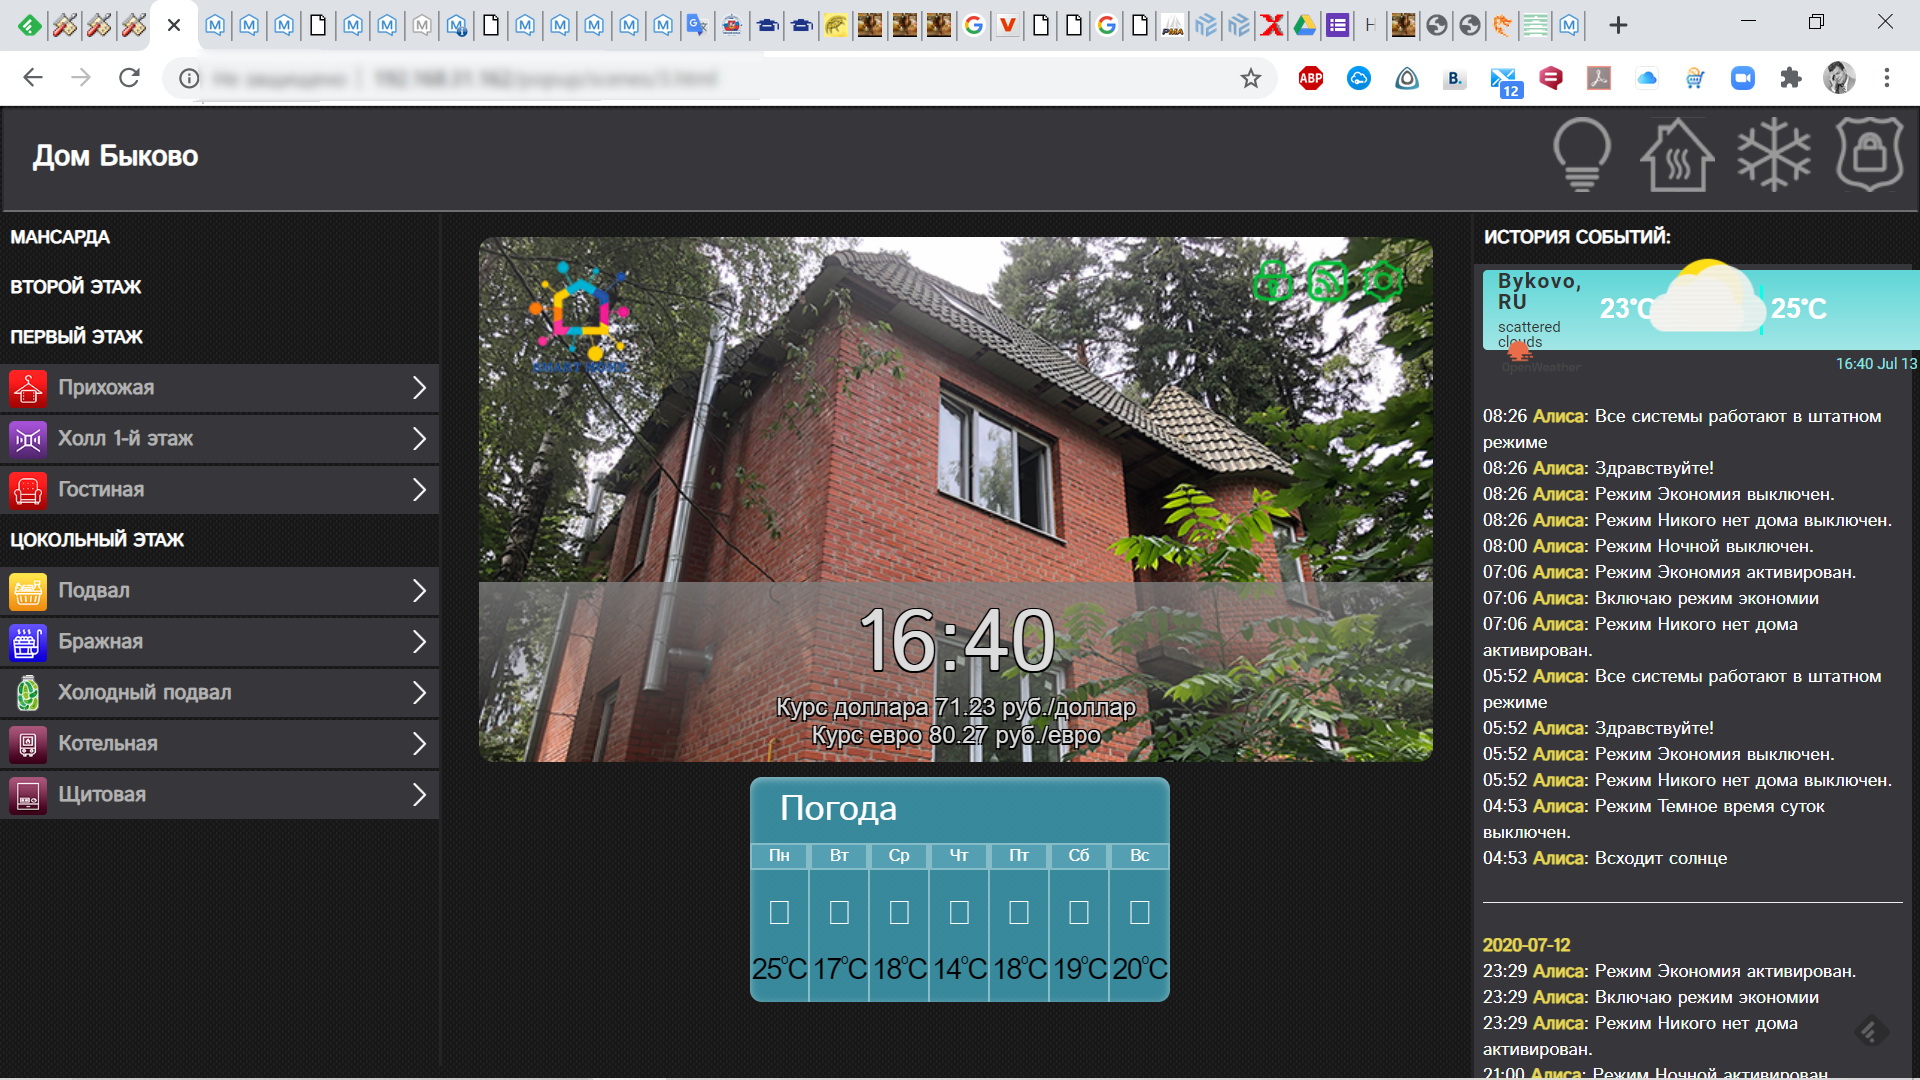The width and height of the screenshot is (1920, 1080).
Task: Toggle the green gear icon on photo
Action: 1383,281
